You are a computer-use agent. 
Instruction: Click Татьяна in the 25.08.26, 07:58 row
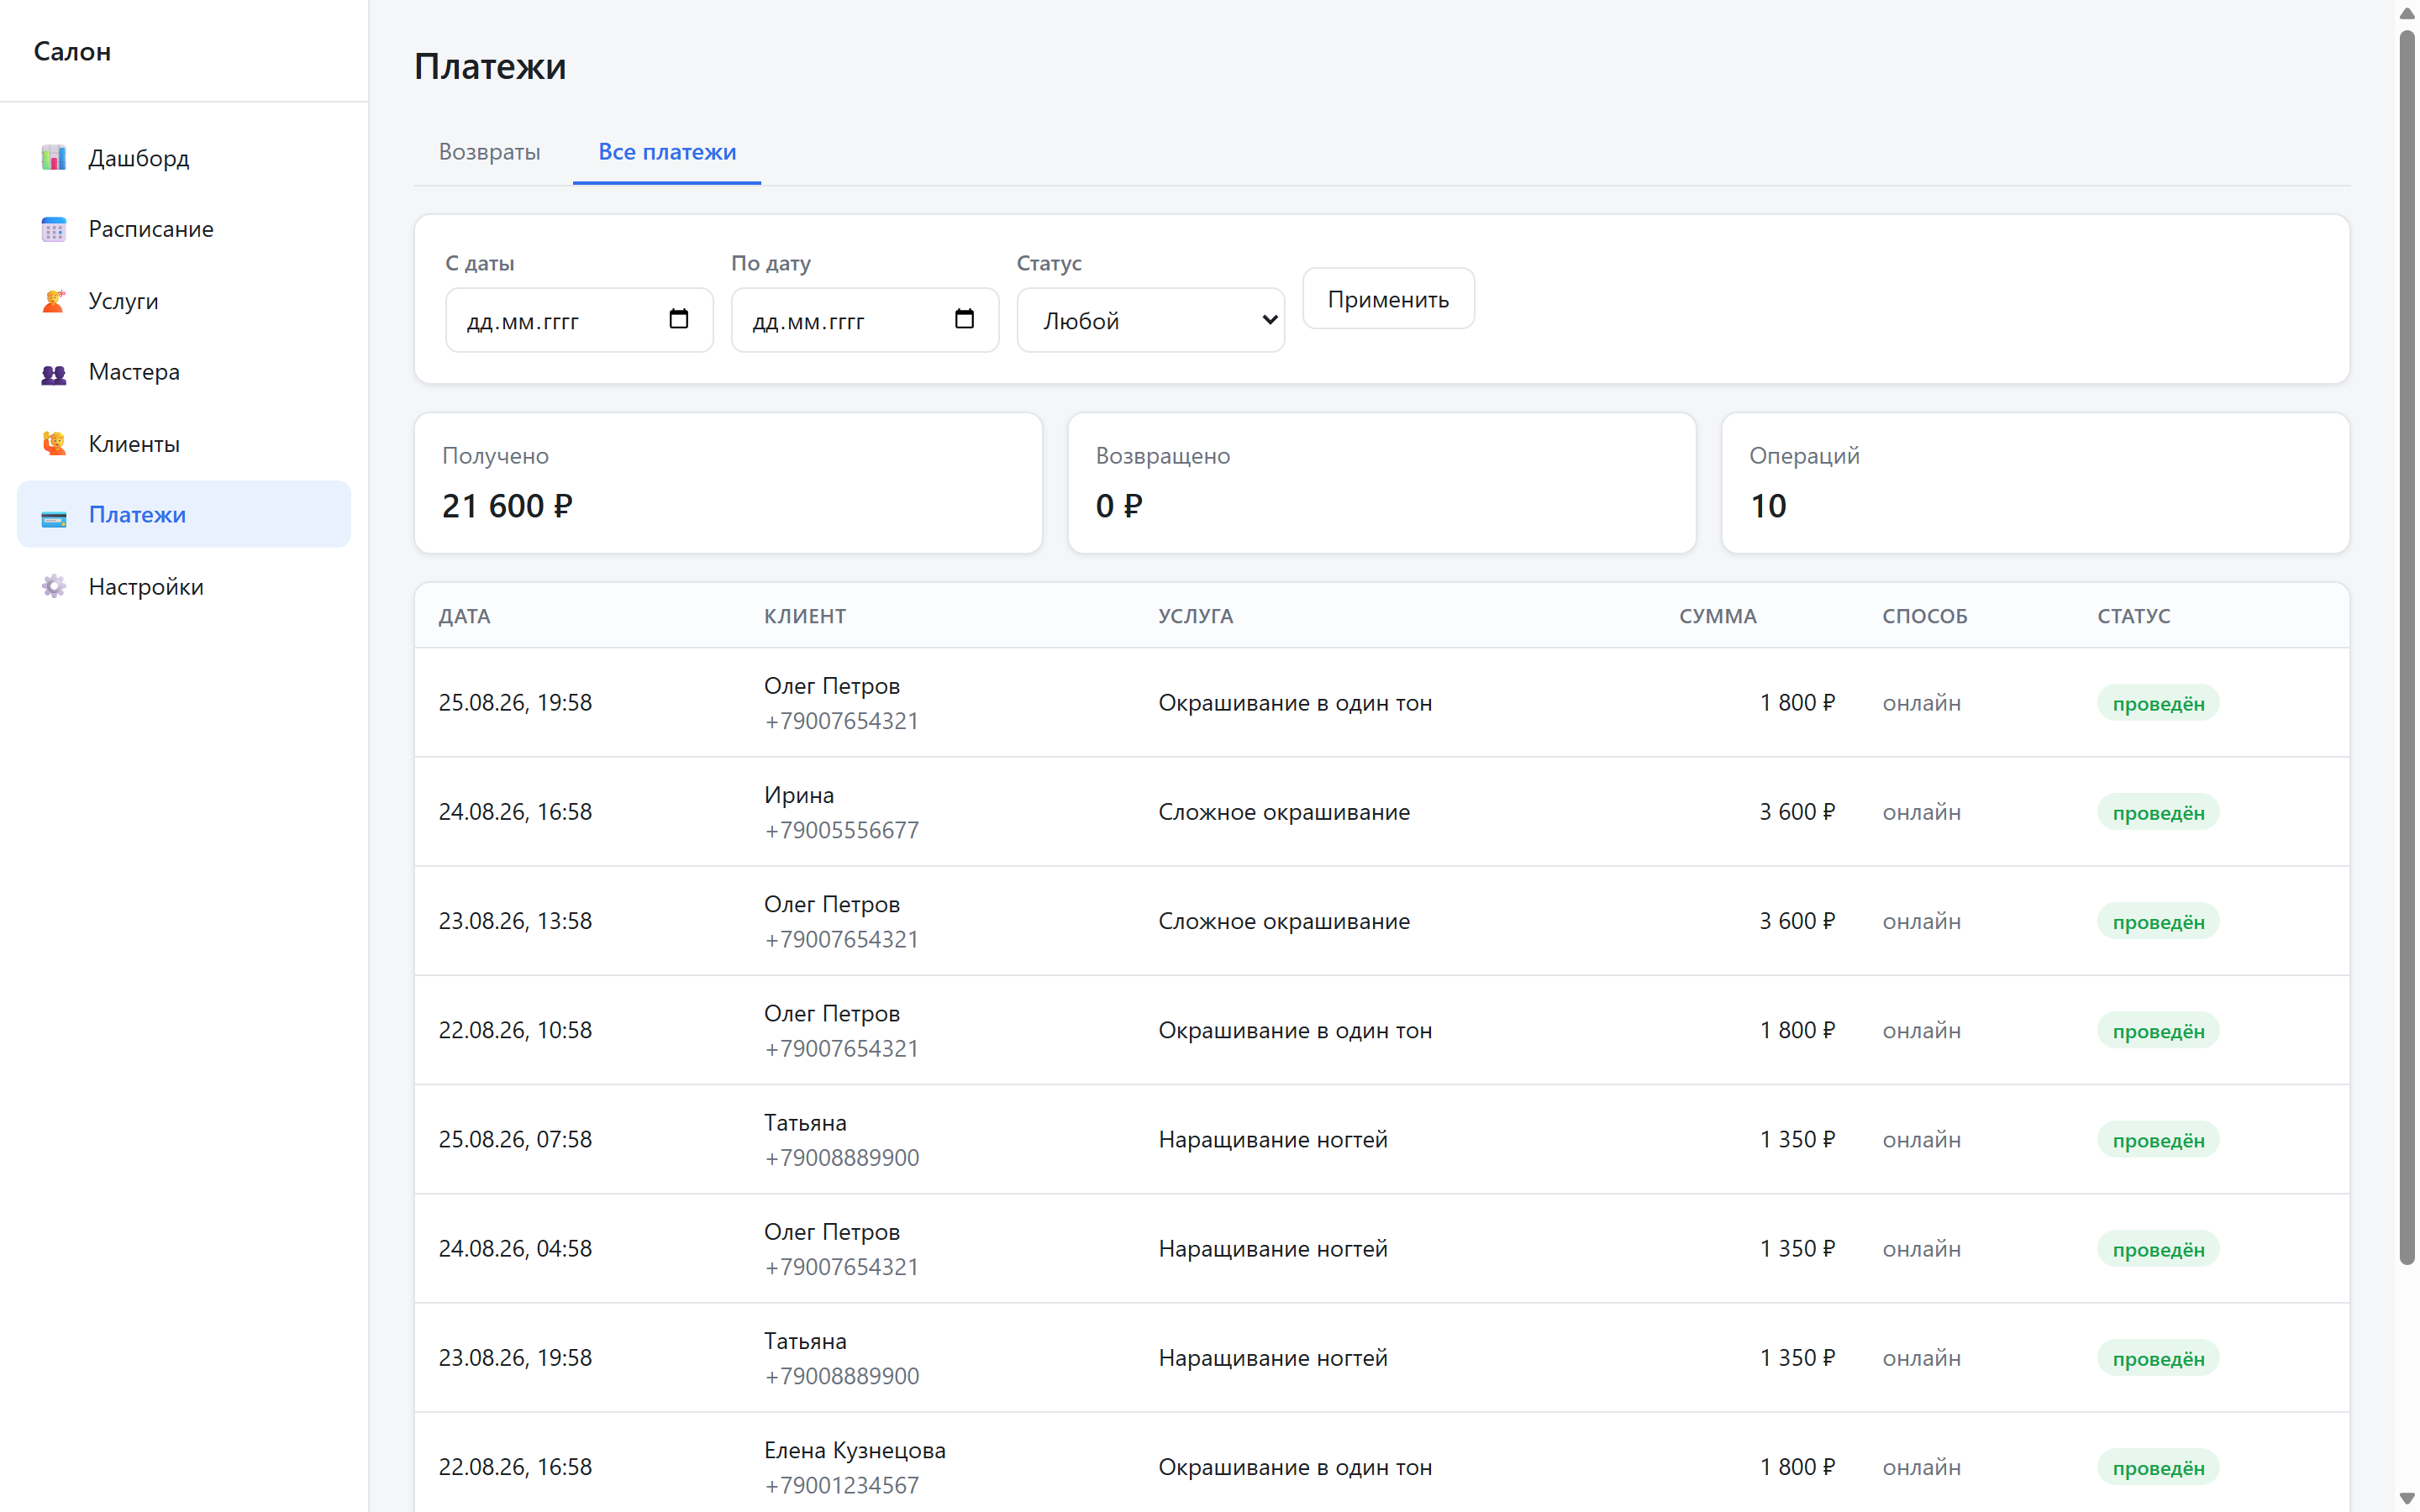pos(805,1123)
